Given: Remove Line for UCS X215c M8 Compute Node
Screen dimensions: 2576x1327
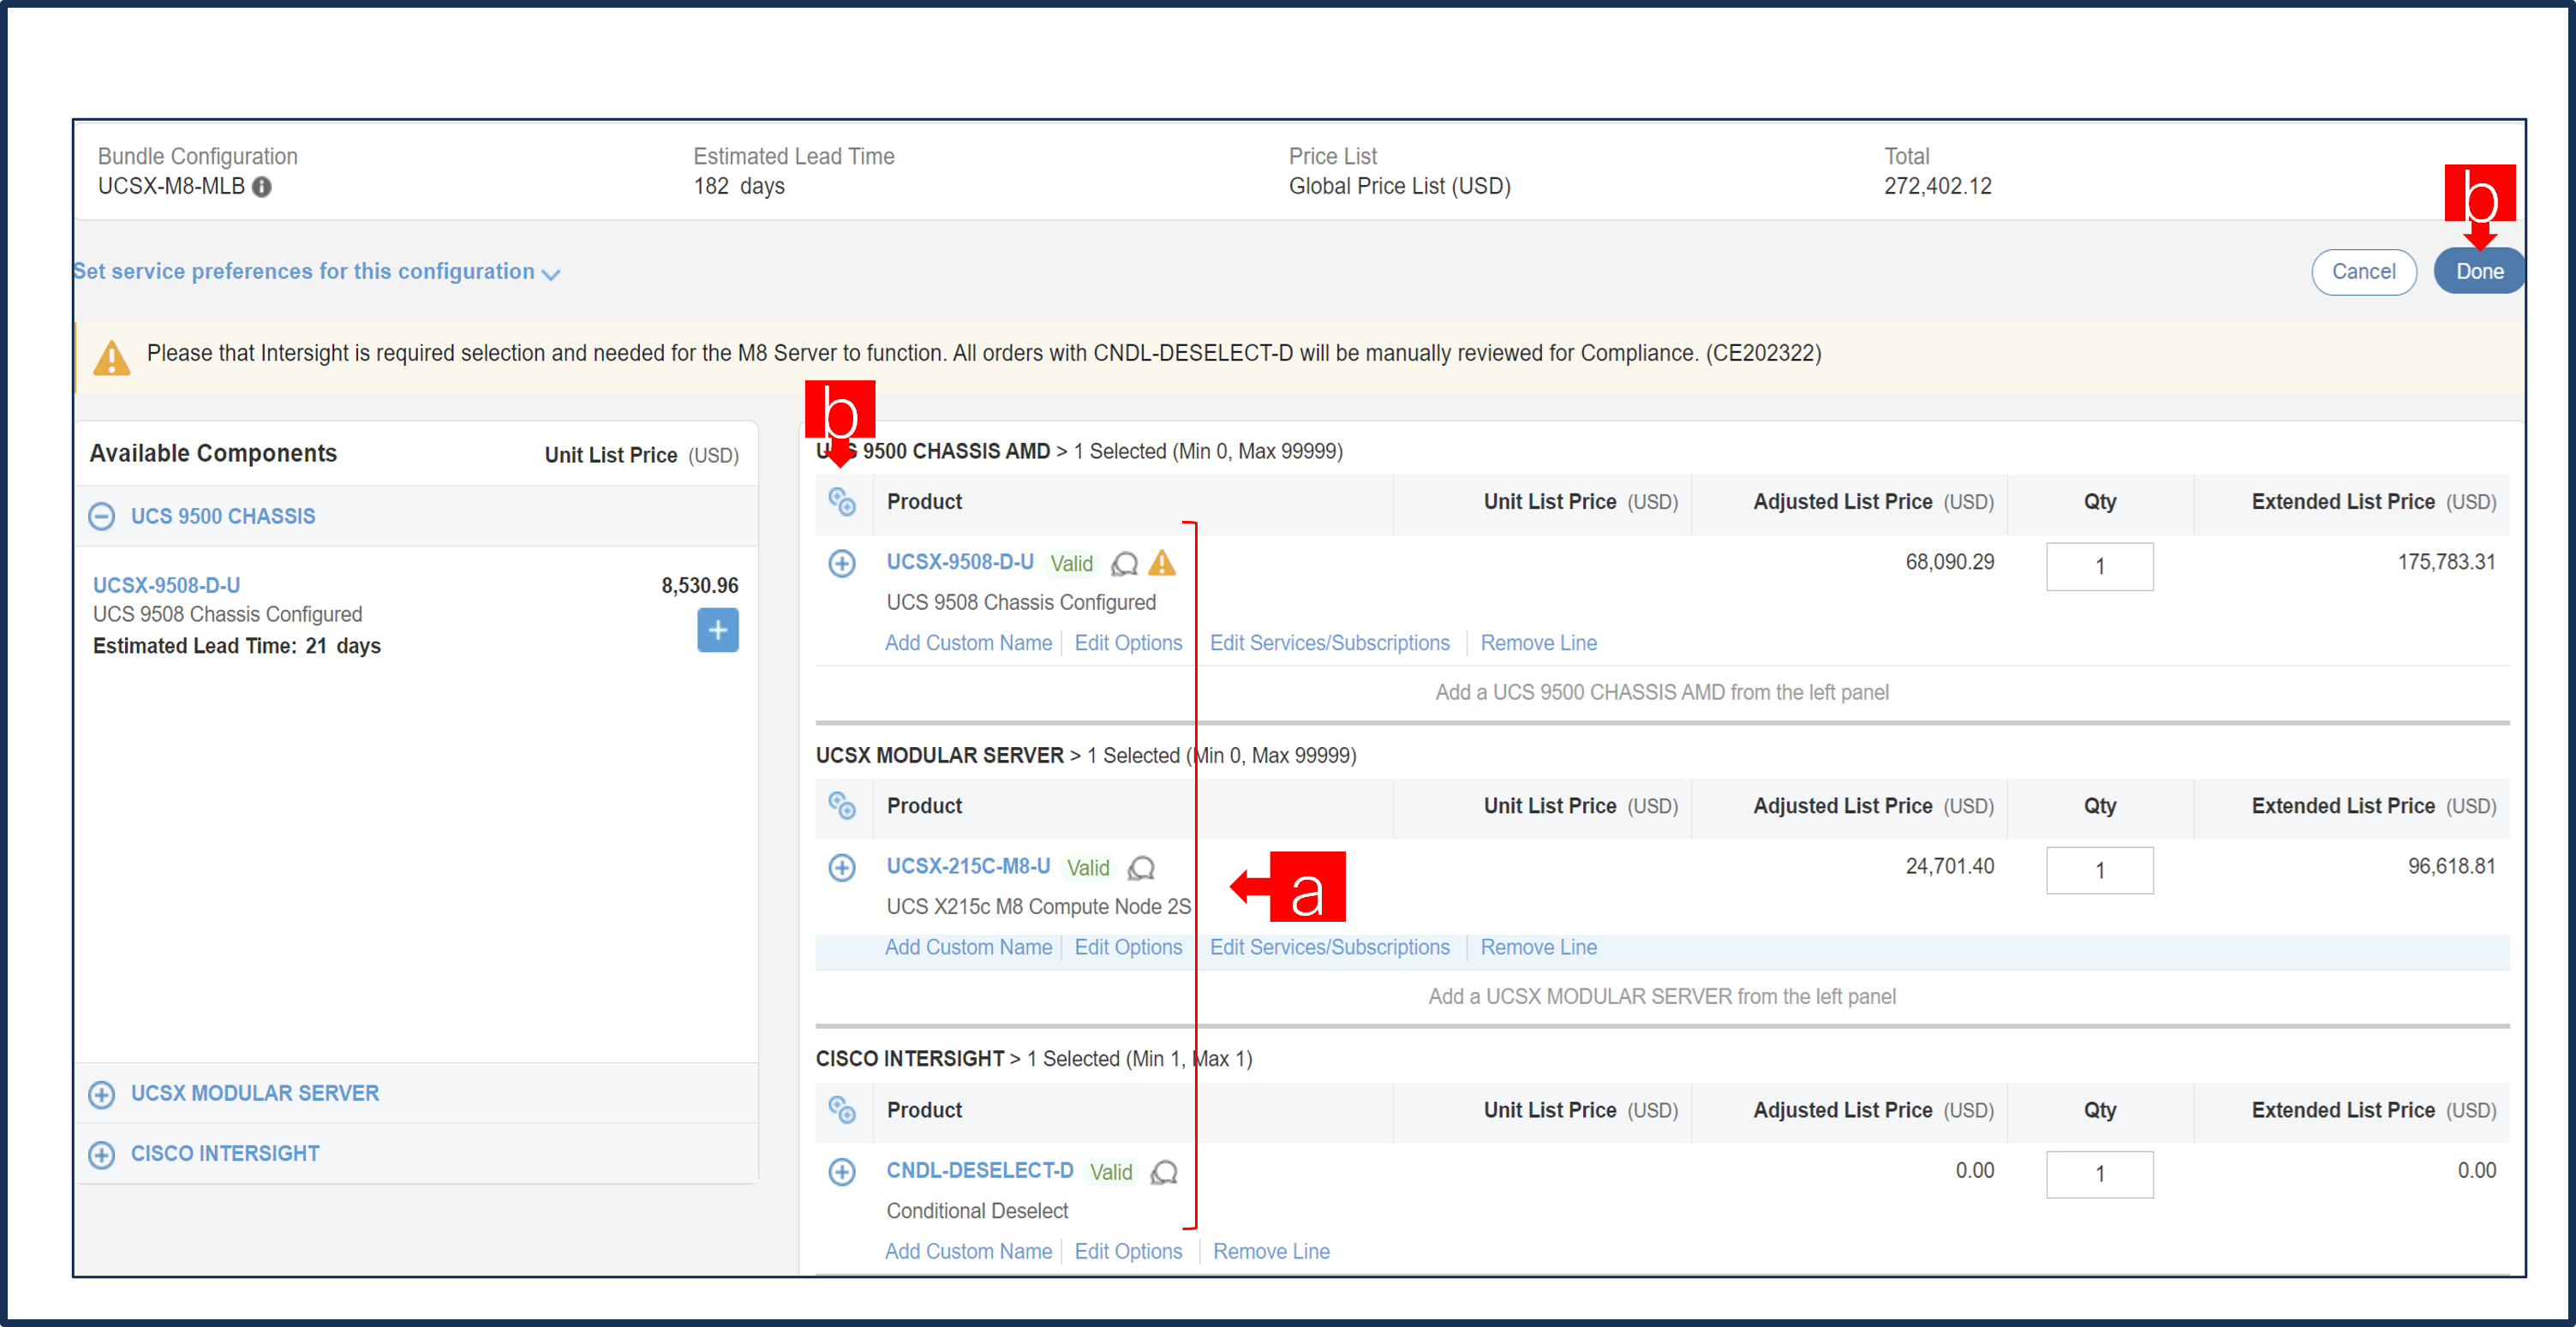Looking at the screenshot, I should pos(1538,947).
